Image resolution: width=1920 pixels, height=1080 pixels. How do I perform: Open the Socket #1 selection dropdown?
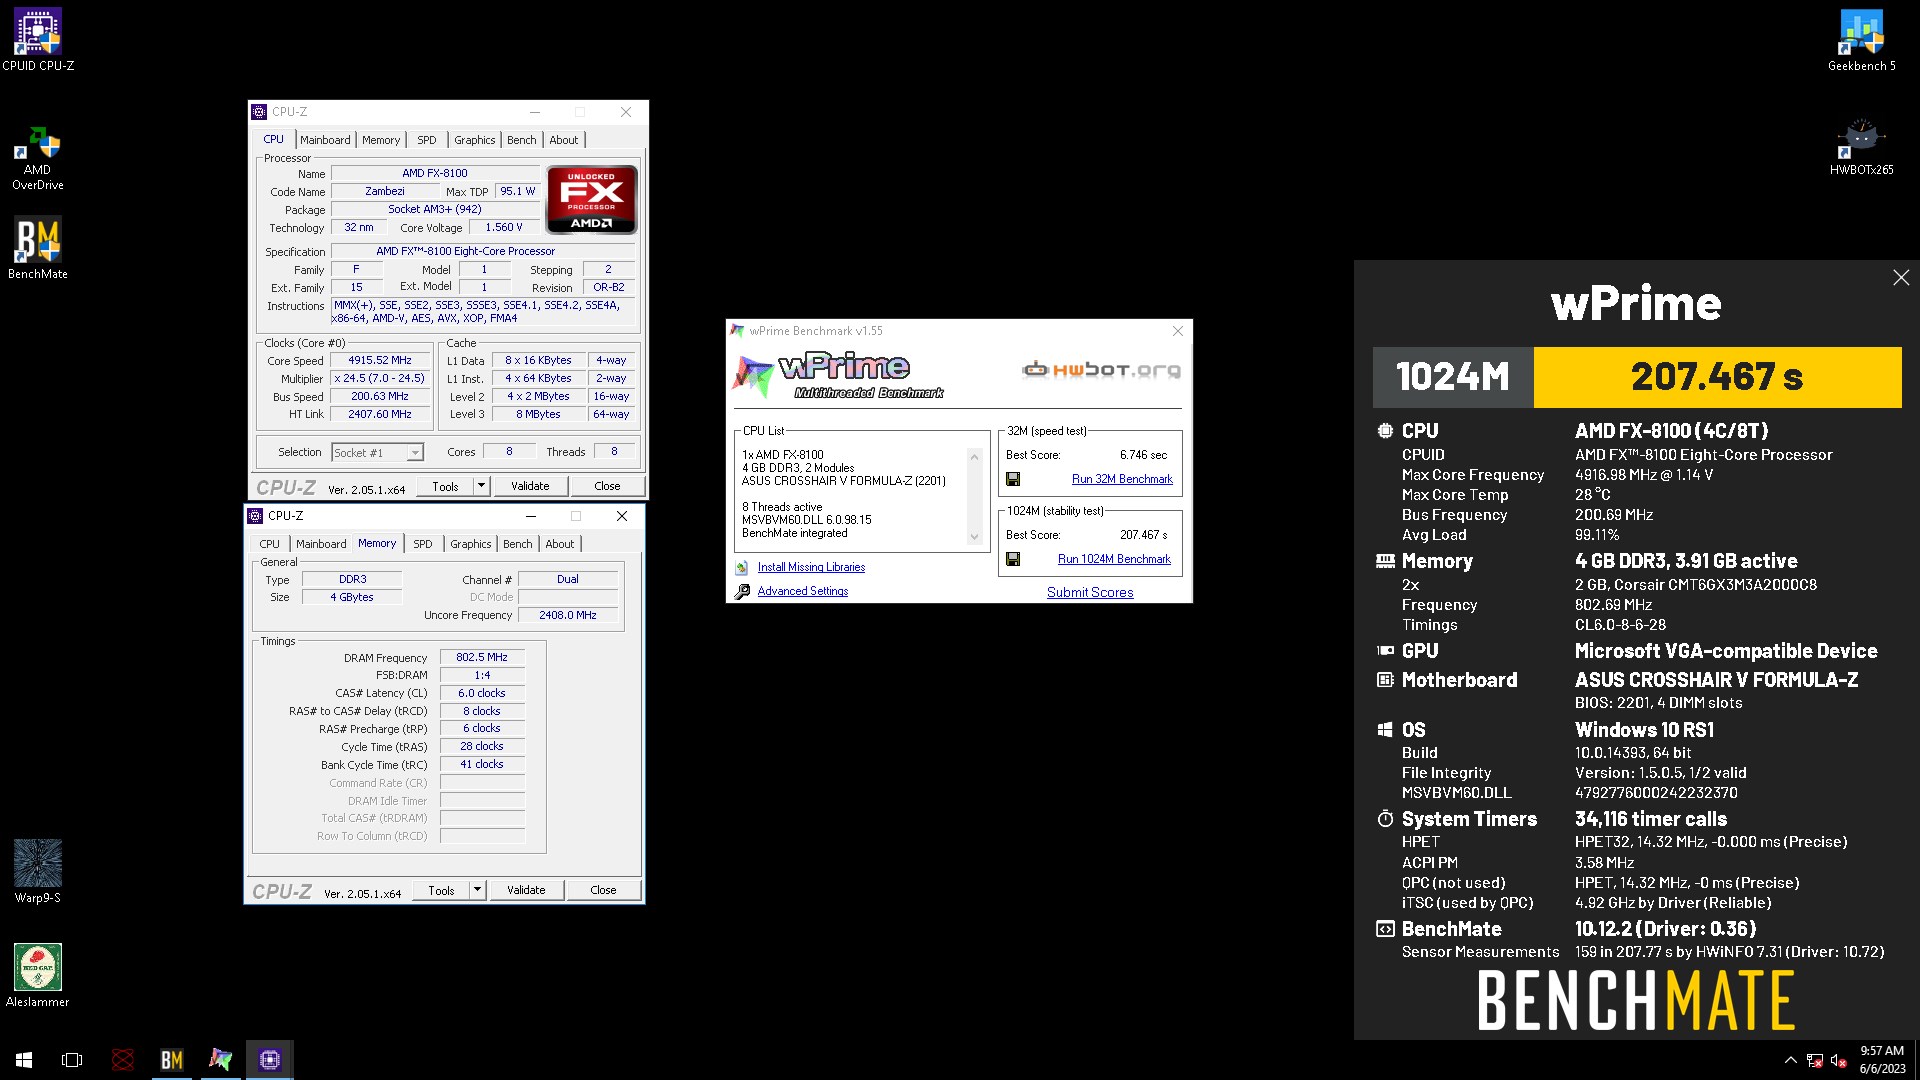[x=414, y=453]
